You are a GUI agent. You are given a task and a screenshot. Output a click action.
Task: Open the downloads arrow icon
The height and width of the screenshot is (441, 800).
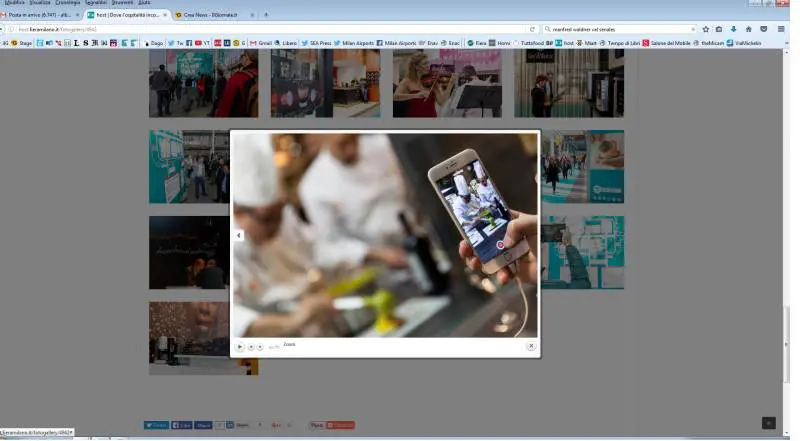(x=734, y=29)
